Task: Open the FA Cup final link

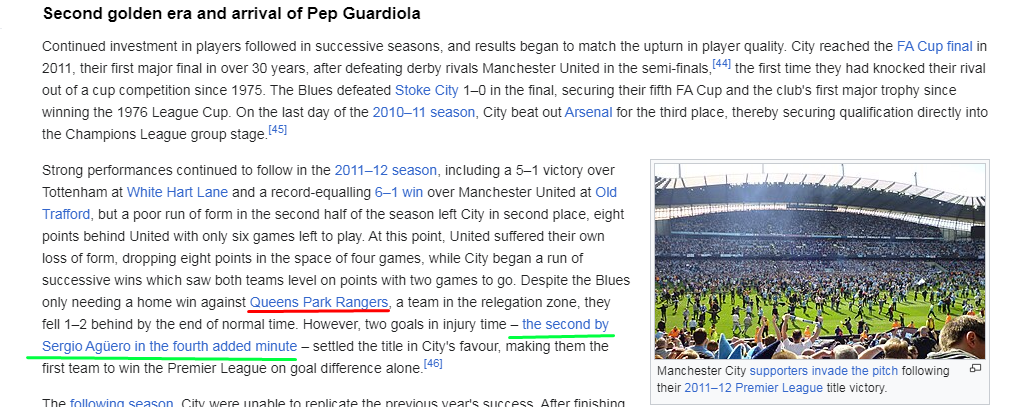Action: coord(934,46)
